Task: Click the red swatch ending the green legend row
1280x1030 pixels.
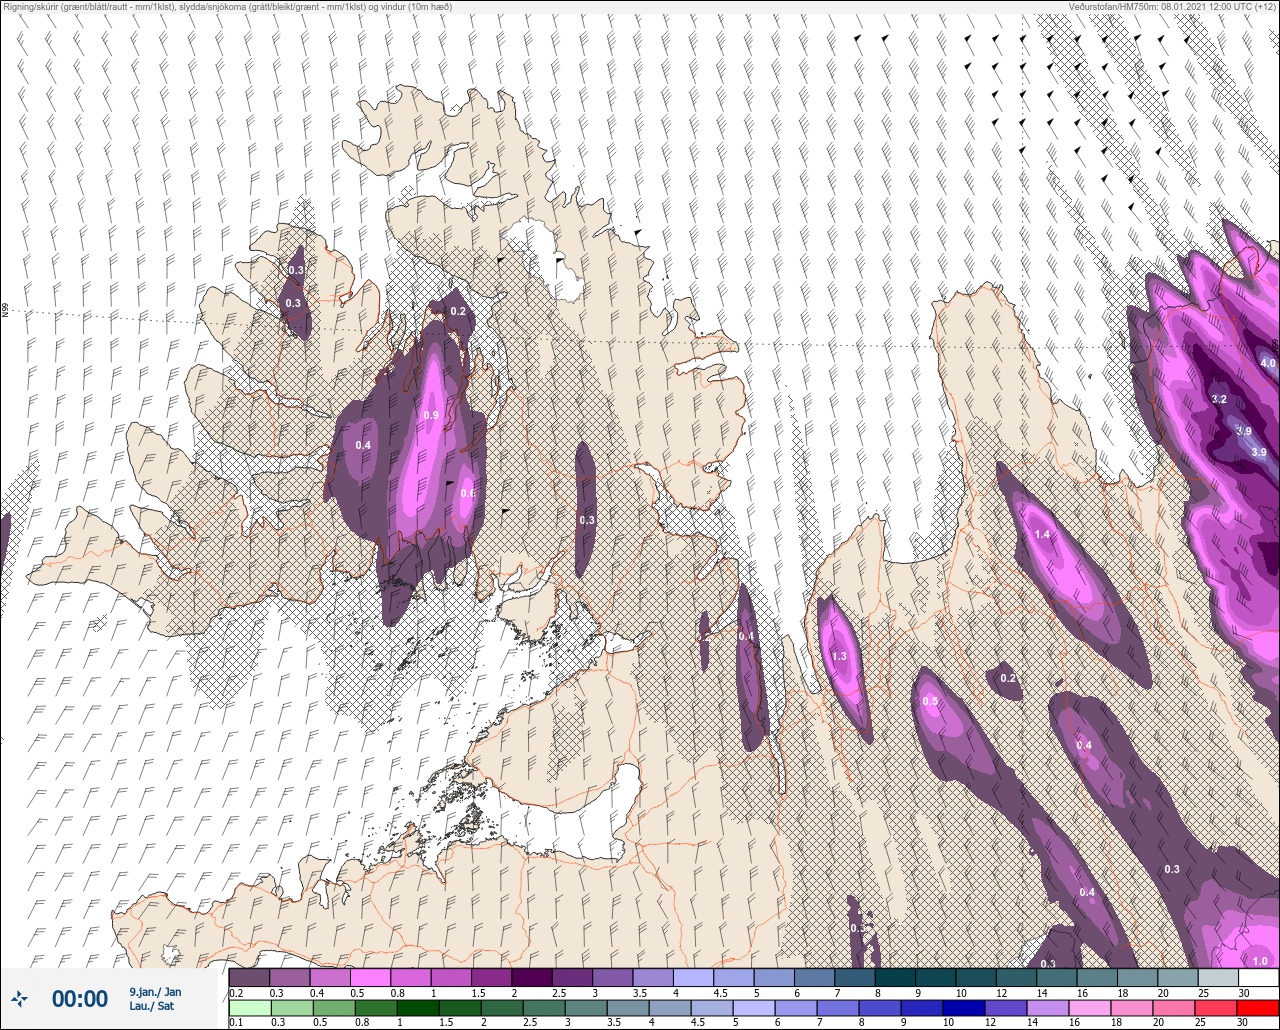Action: (x=1258, y=1007)
